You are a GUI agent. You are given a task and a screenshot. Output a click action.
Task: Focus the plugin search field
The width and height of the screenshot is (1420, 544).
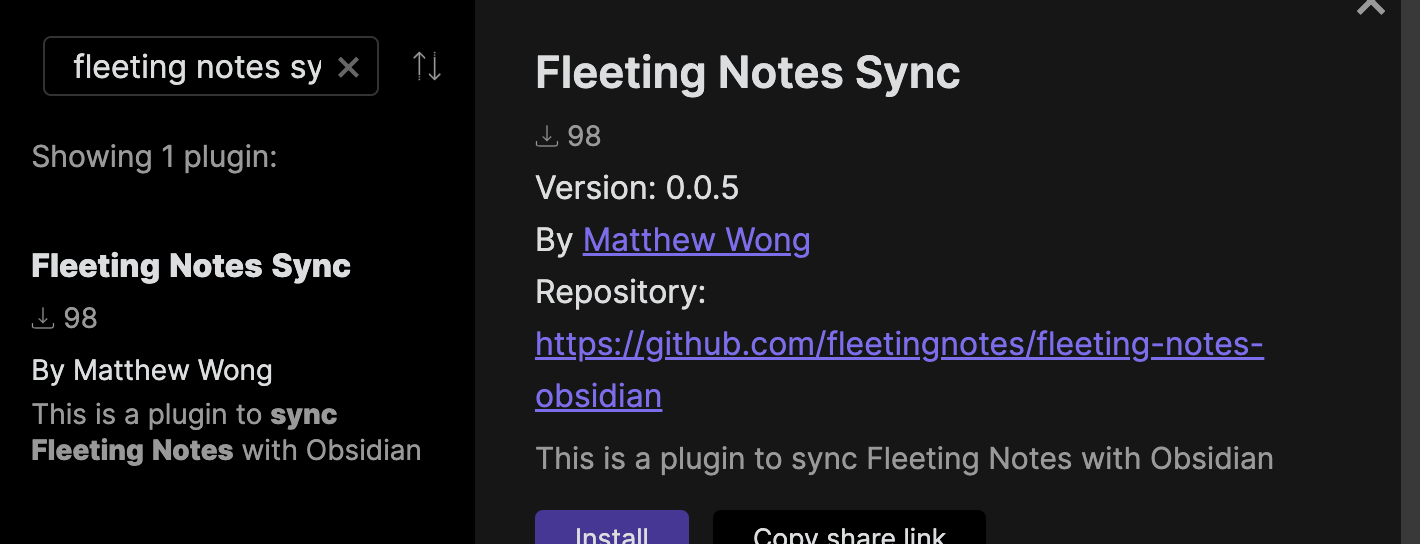pyautogui.click(x=197, y=67)
